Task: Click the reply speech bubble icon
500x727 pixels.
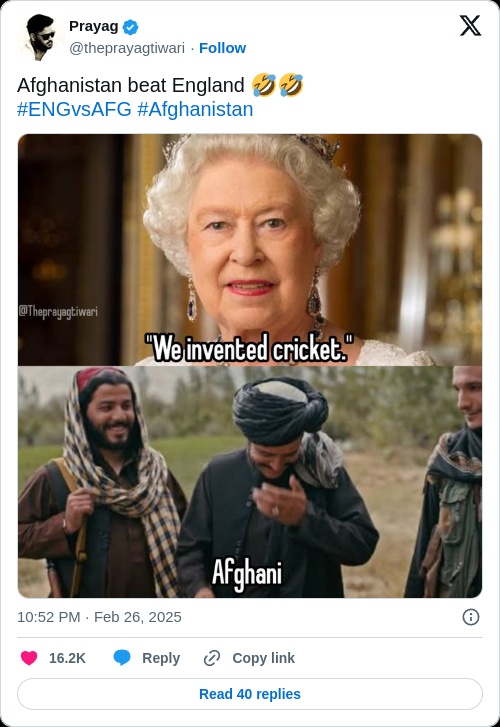Action: 122,657
